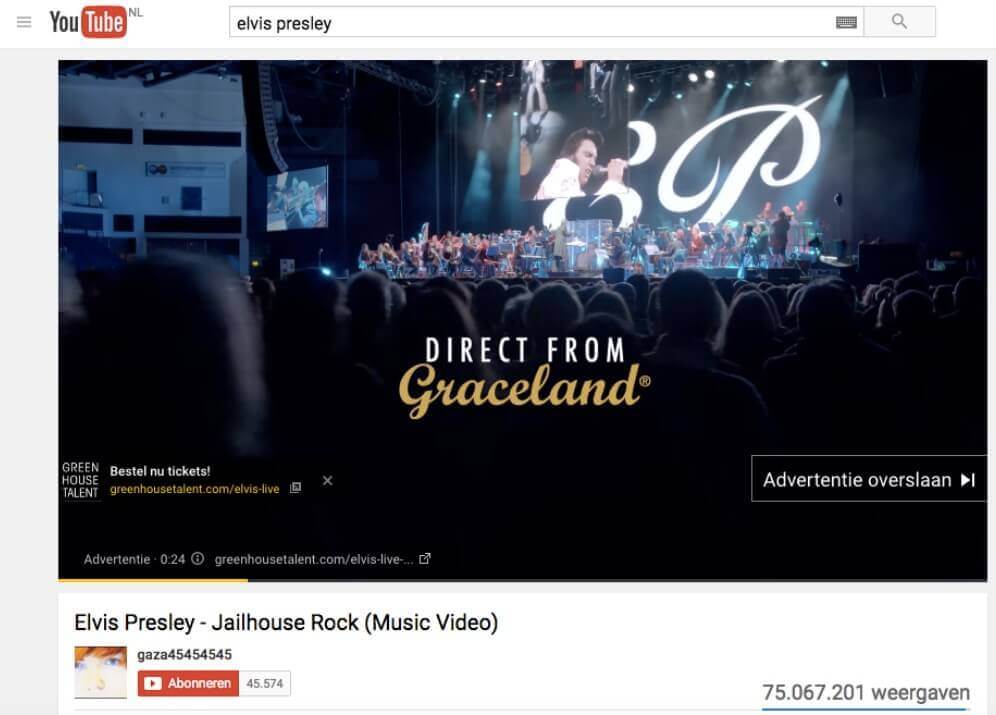Click the magnifier search button
Screen dimensions: 996x715
click(x=899, y=22)
